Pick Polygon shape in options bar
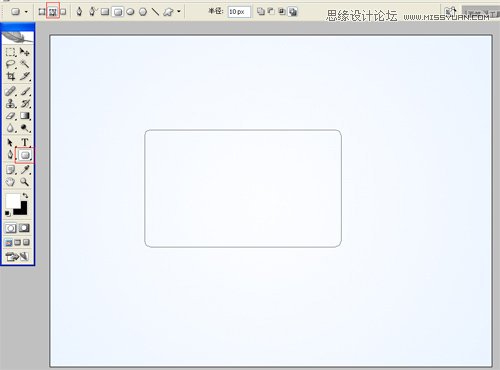The image size is (500, 370). click(143, 12)
